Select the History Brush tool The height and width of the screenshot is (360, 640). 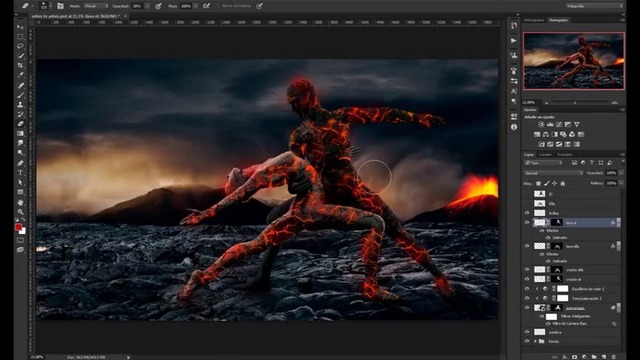click(20, 115)
